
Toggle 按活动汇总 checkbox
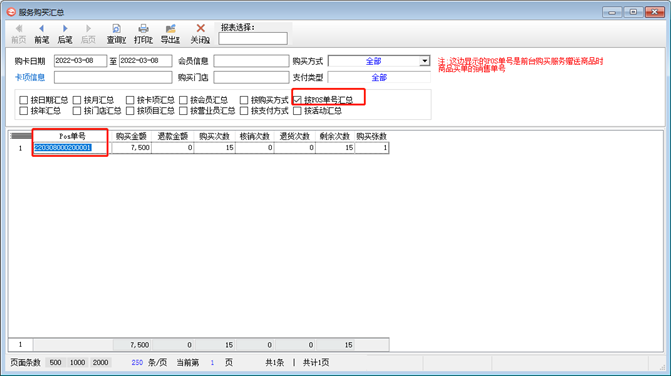[297, 111]
